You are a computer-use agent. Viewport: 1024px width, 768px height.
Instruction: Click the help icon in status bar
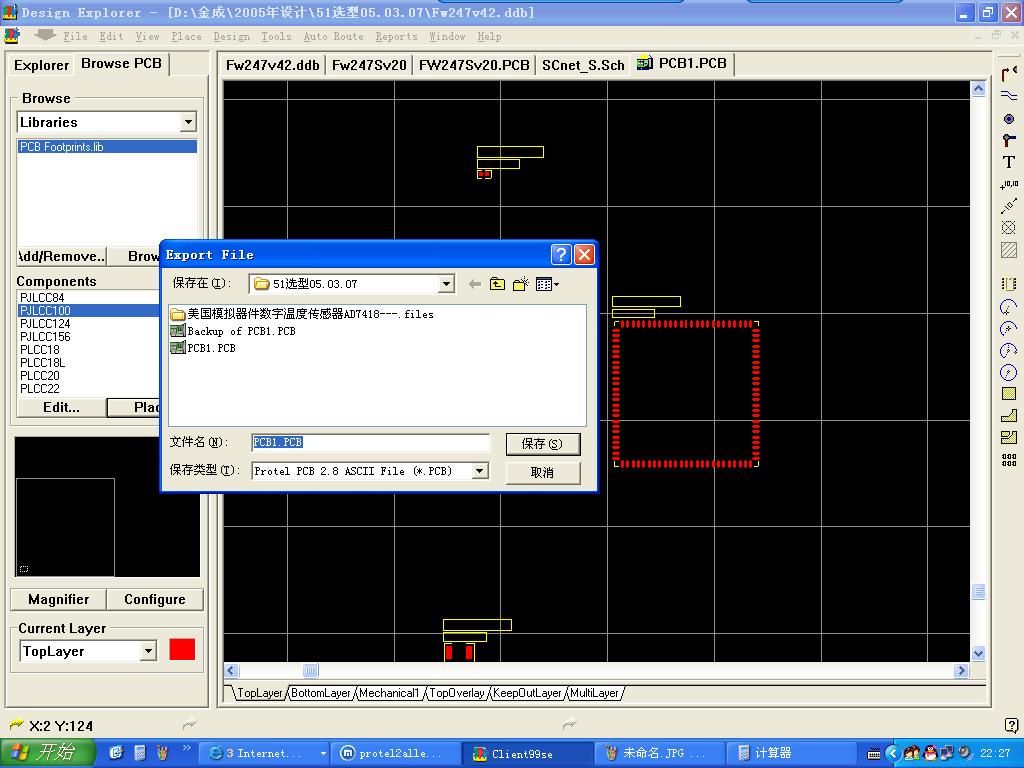tap(1011, 725)
